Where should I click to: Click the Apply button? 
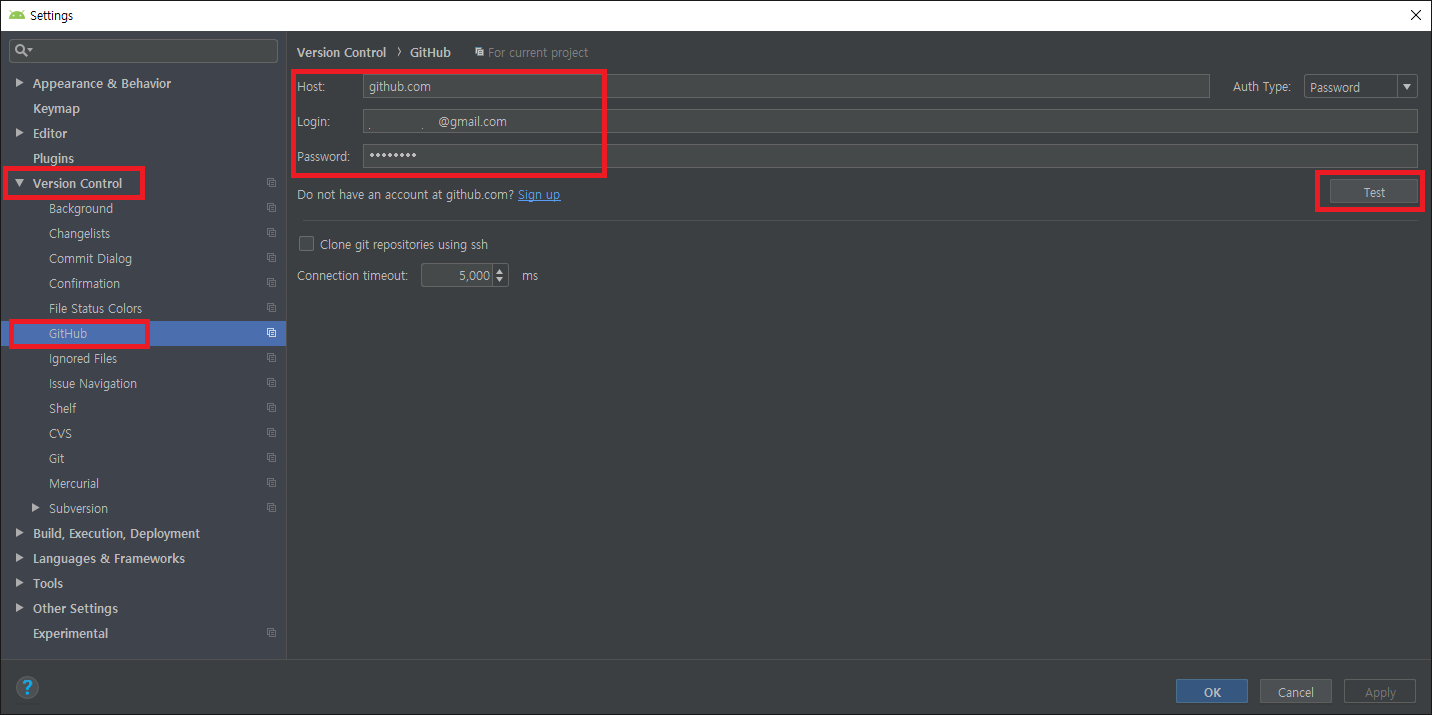coord(1380,692)
